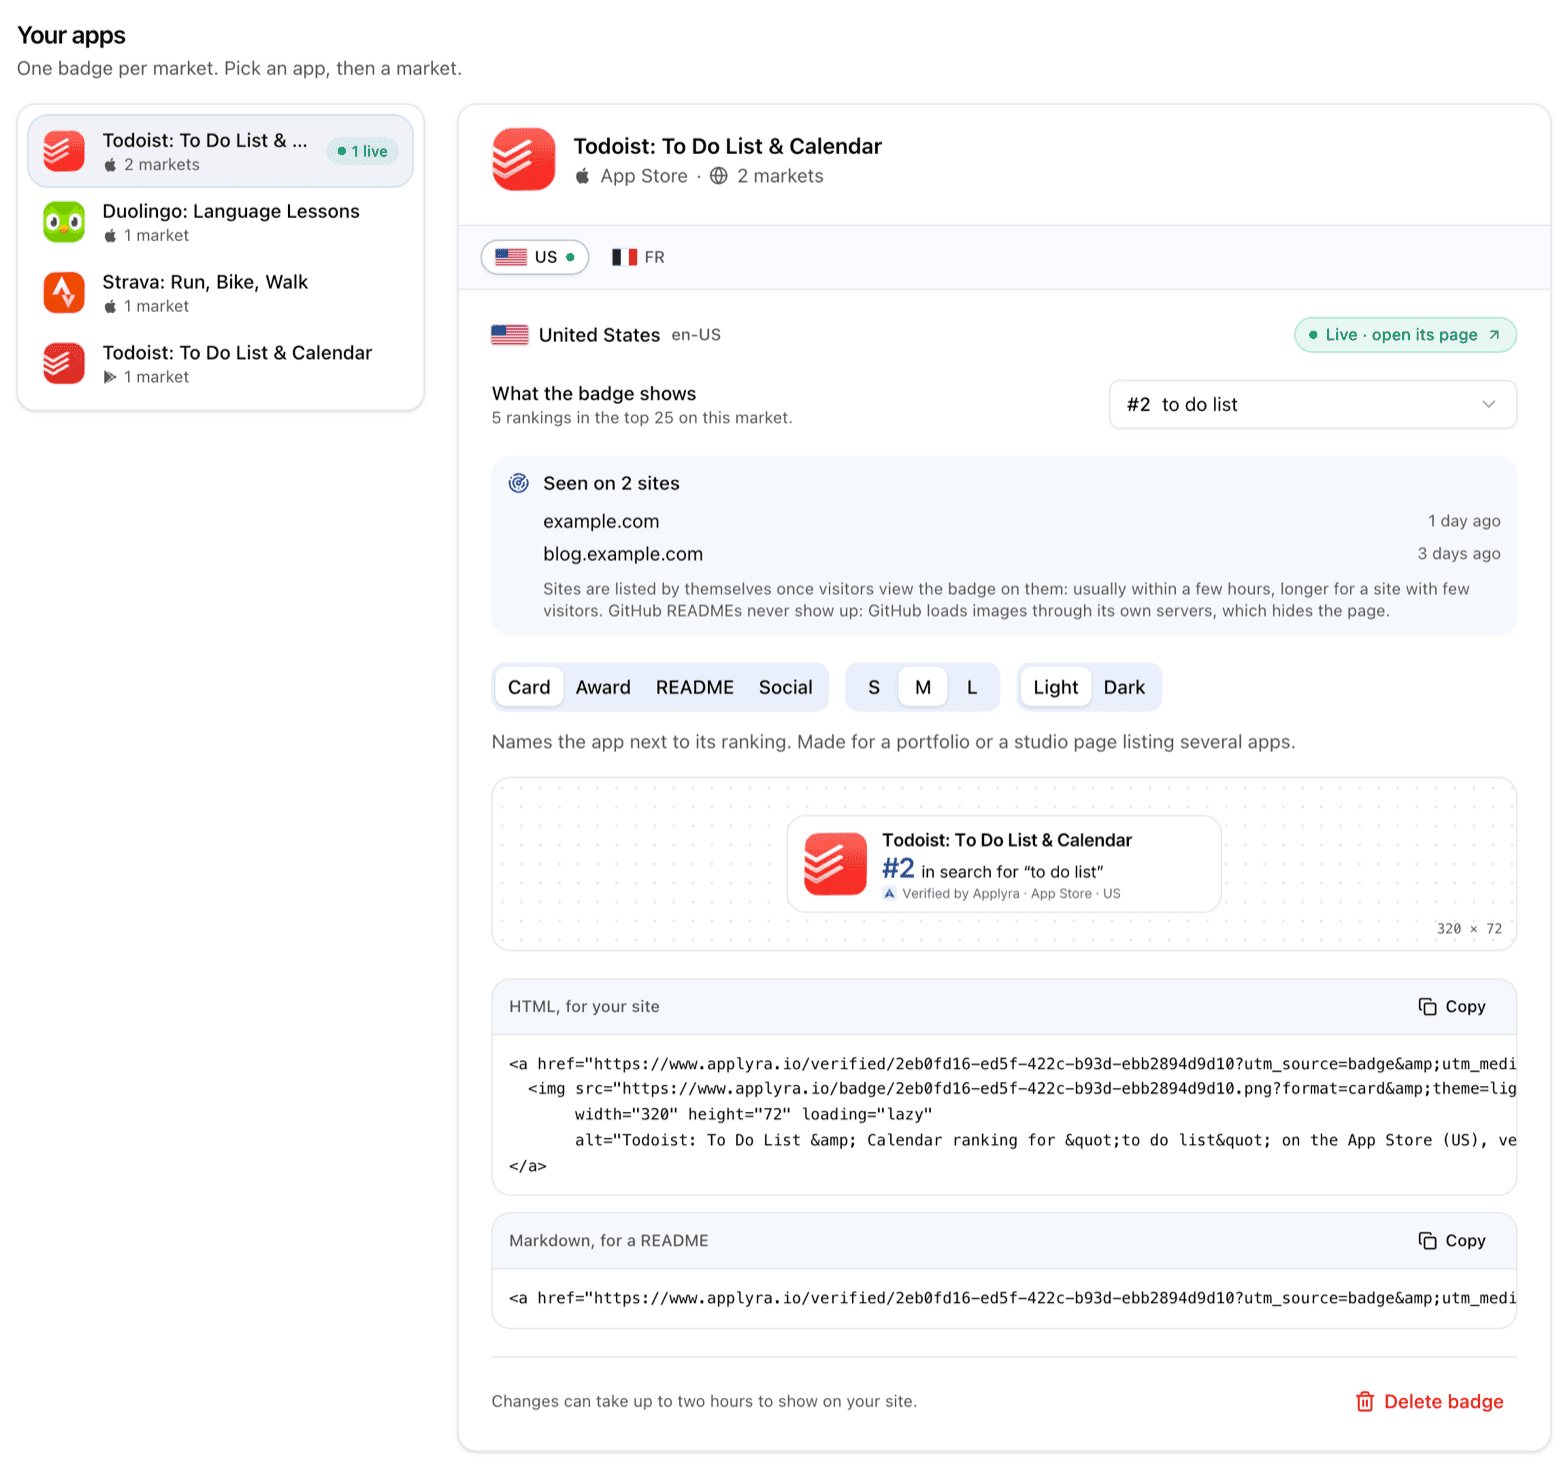Click the Todoist icon in the badge preview
This screenshot has width=1568, height=1468.
coord(835,864)
